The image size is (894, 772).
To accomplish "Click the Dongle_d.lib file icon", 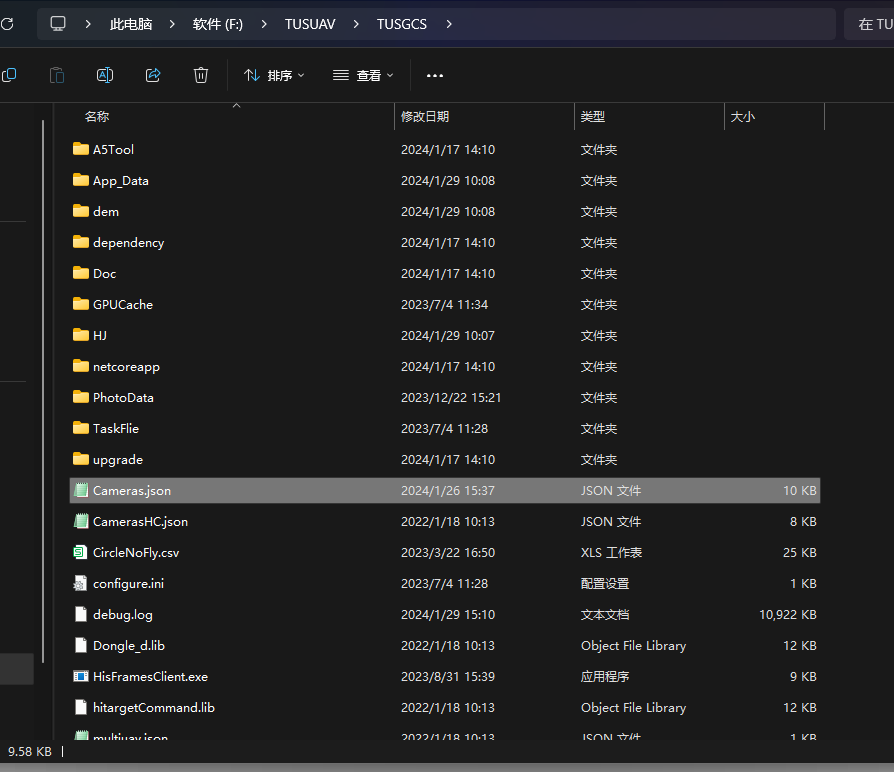I will tap(81, 645).
